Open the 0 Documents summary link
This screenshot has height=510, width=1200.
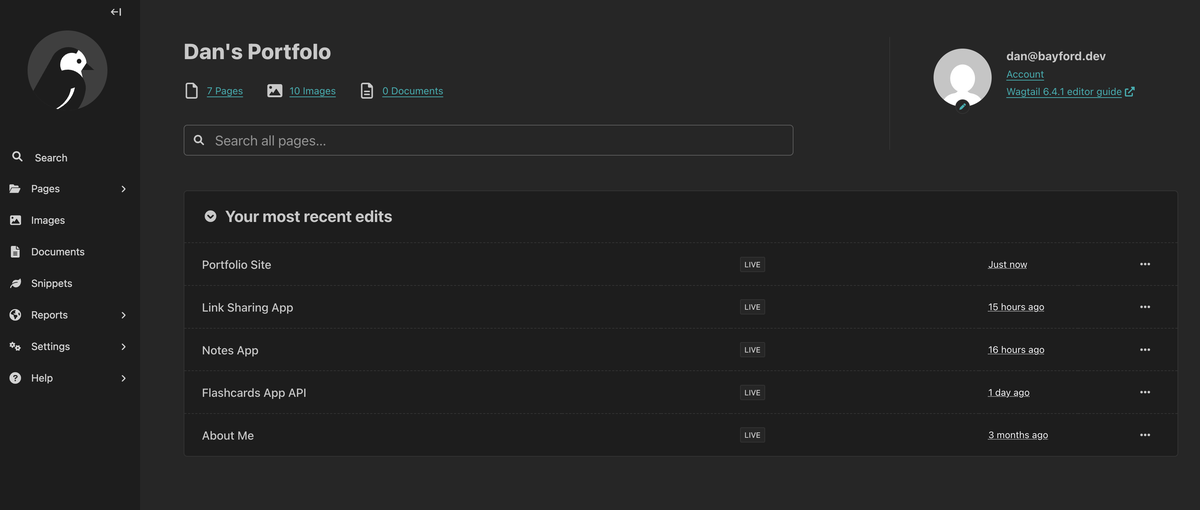click(x=412, y=91)
